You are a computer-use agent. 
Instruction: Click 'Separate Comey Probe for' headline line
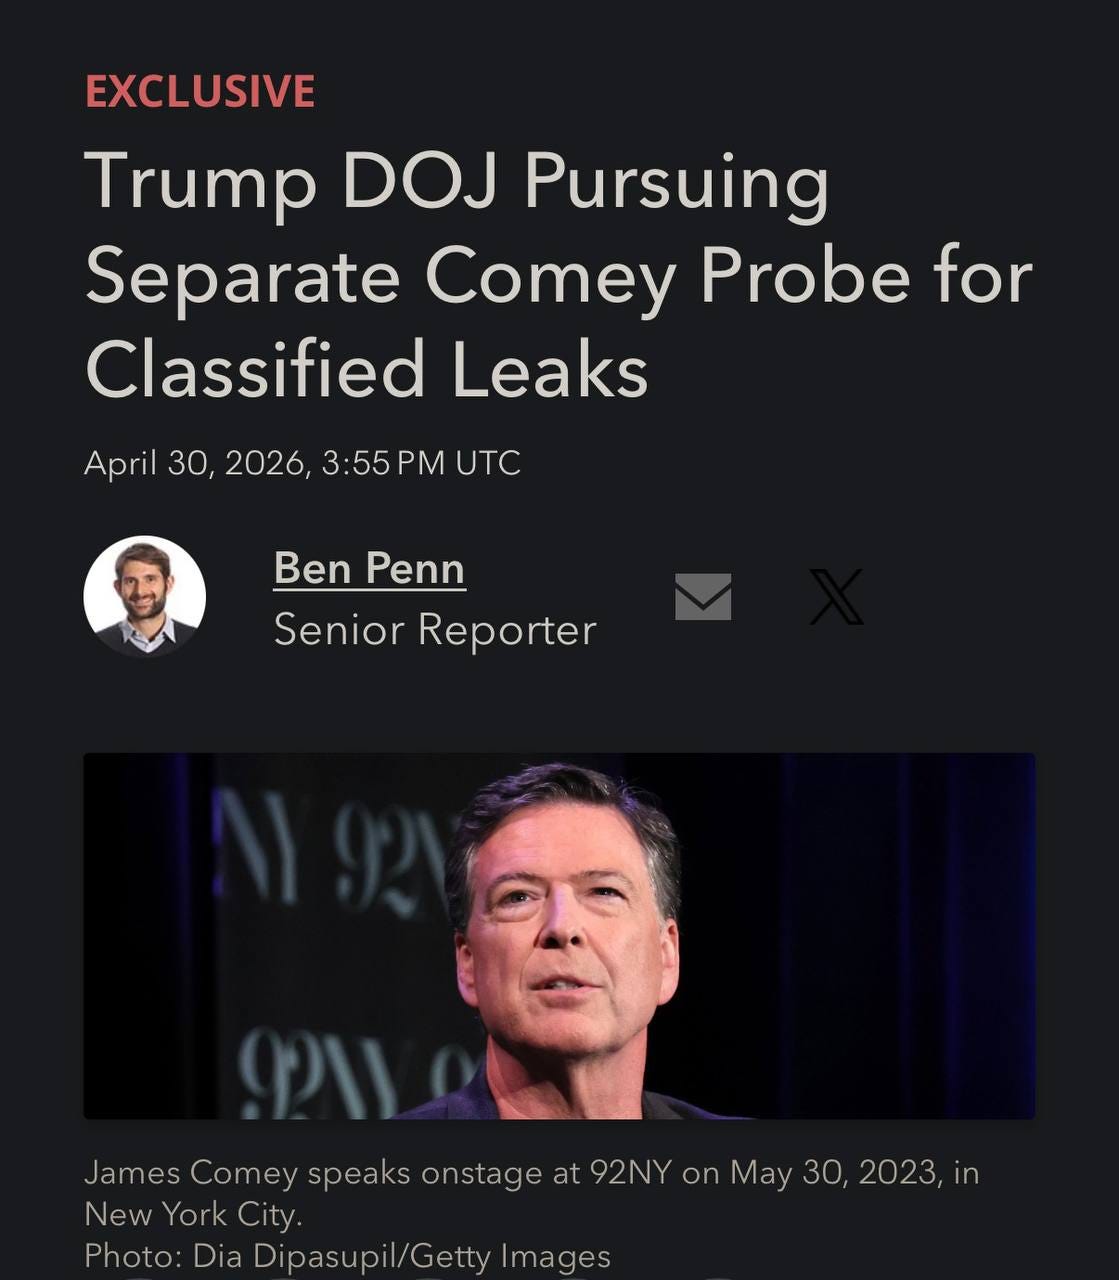tap(558, 277)
